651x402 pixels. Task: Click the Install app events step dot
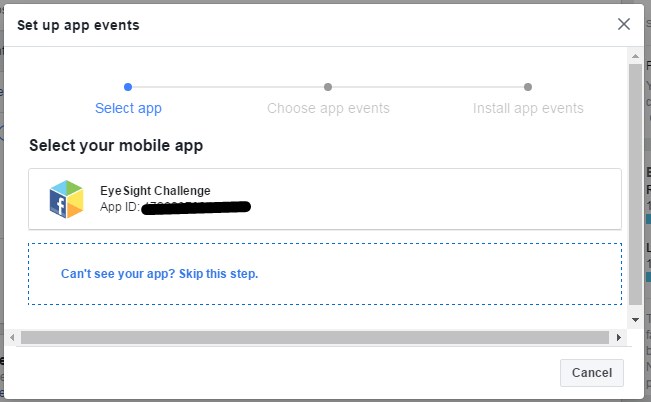point(528,87)
